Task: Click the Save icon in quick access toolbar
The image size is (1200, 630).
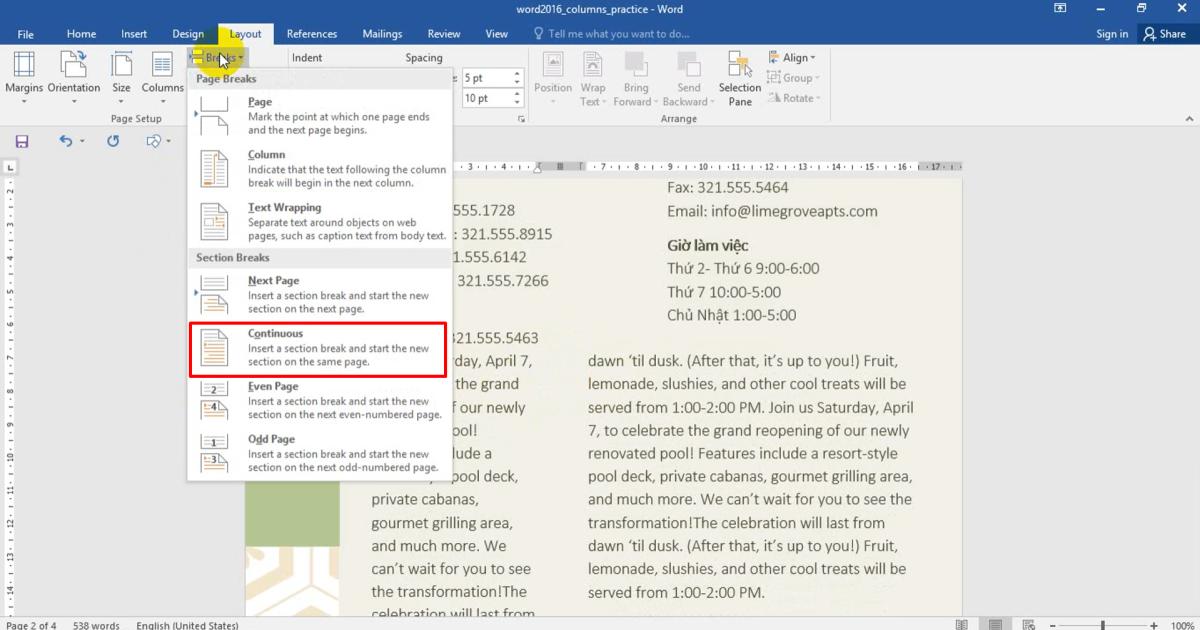Action: click(22, 142)
